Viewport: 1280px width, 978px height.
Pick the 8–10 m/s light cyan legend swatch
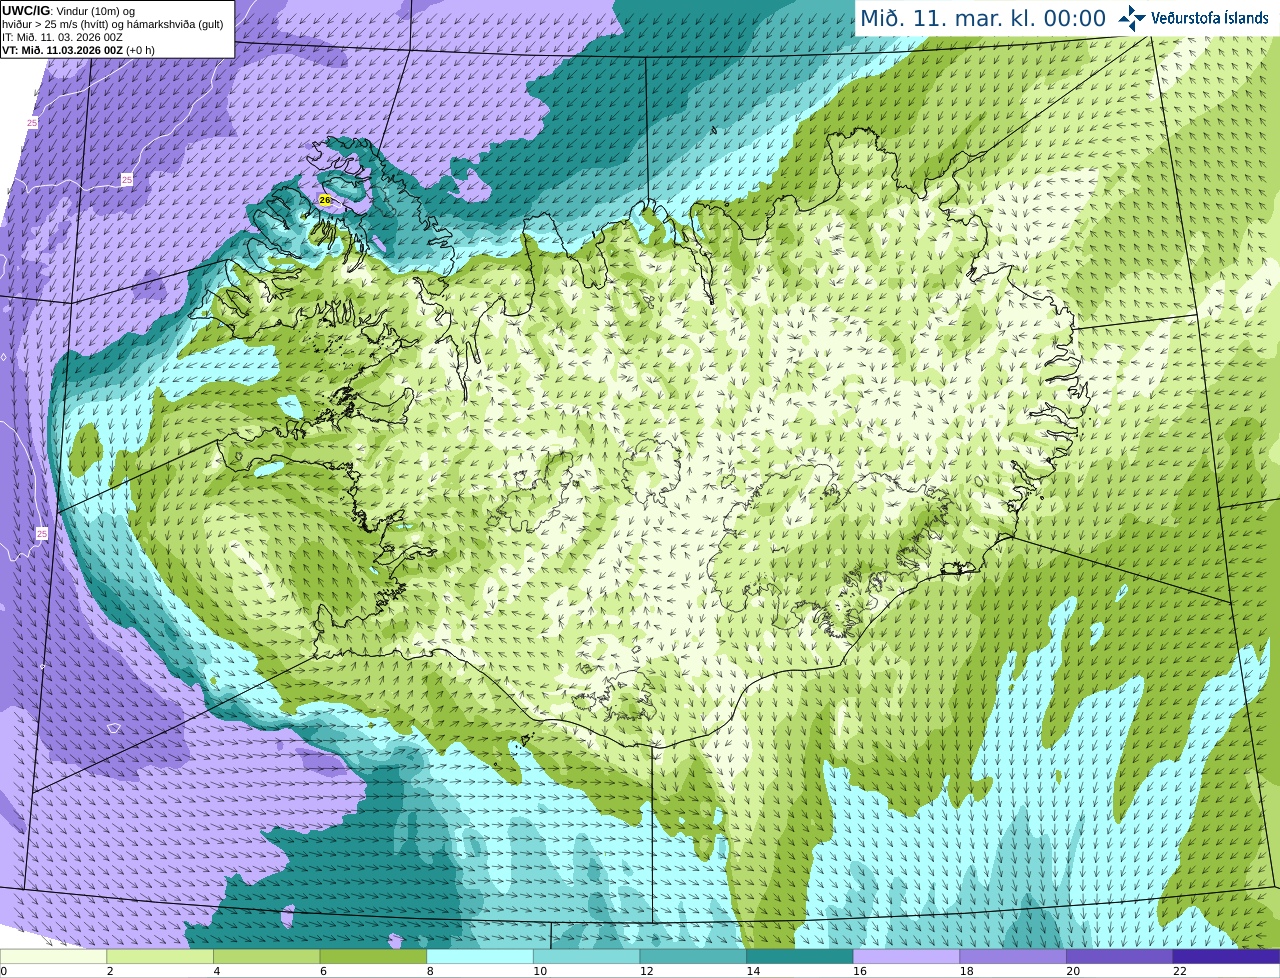480,957
